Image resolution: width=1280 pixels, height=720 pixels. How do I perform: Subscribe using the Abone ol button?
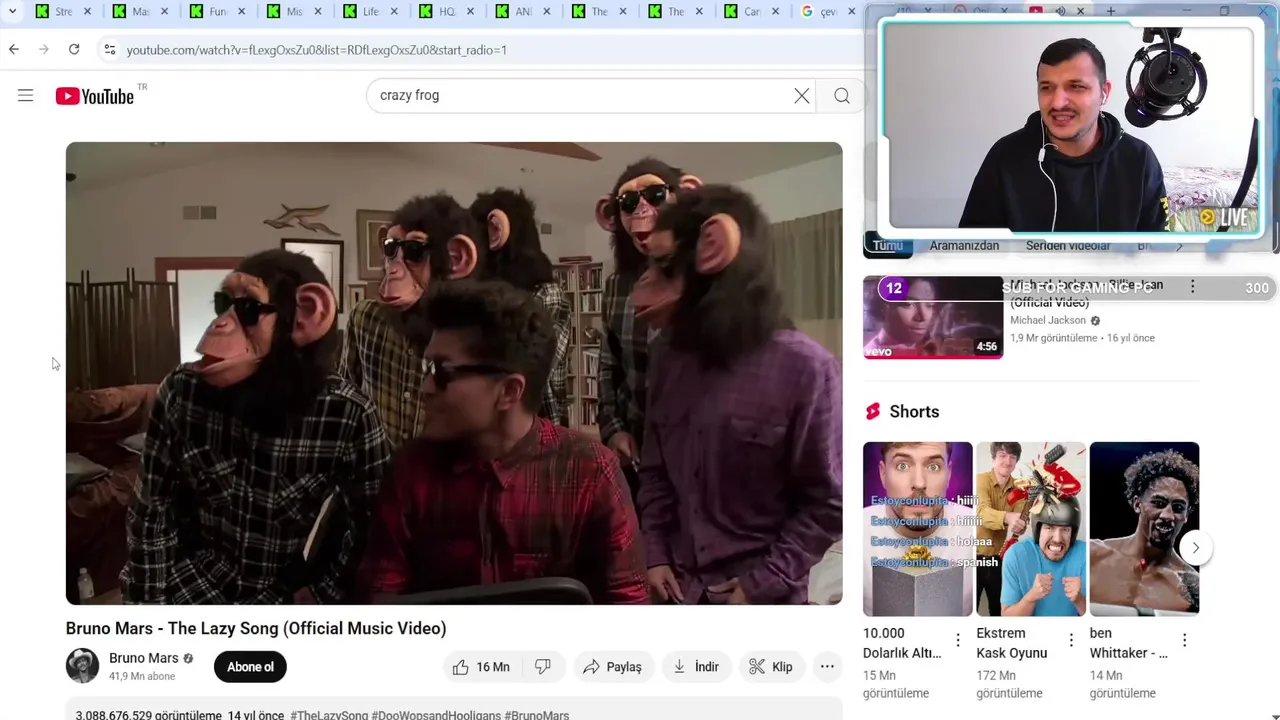tap(250, 667)
